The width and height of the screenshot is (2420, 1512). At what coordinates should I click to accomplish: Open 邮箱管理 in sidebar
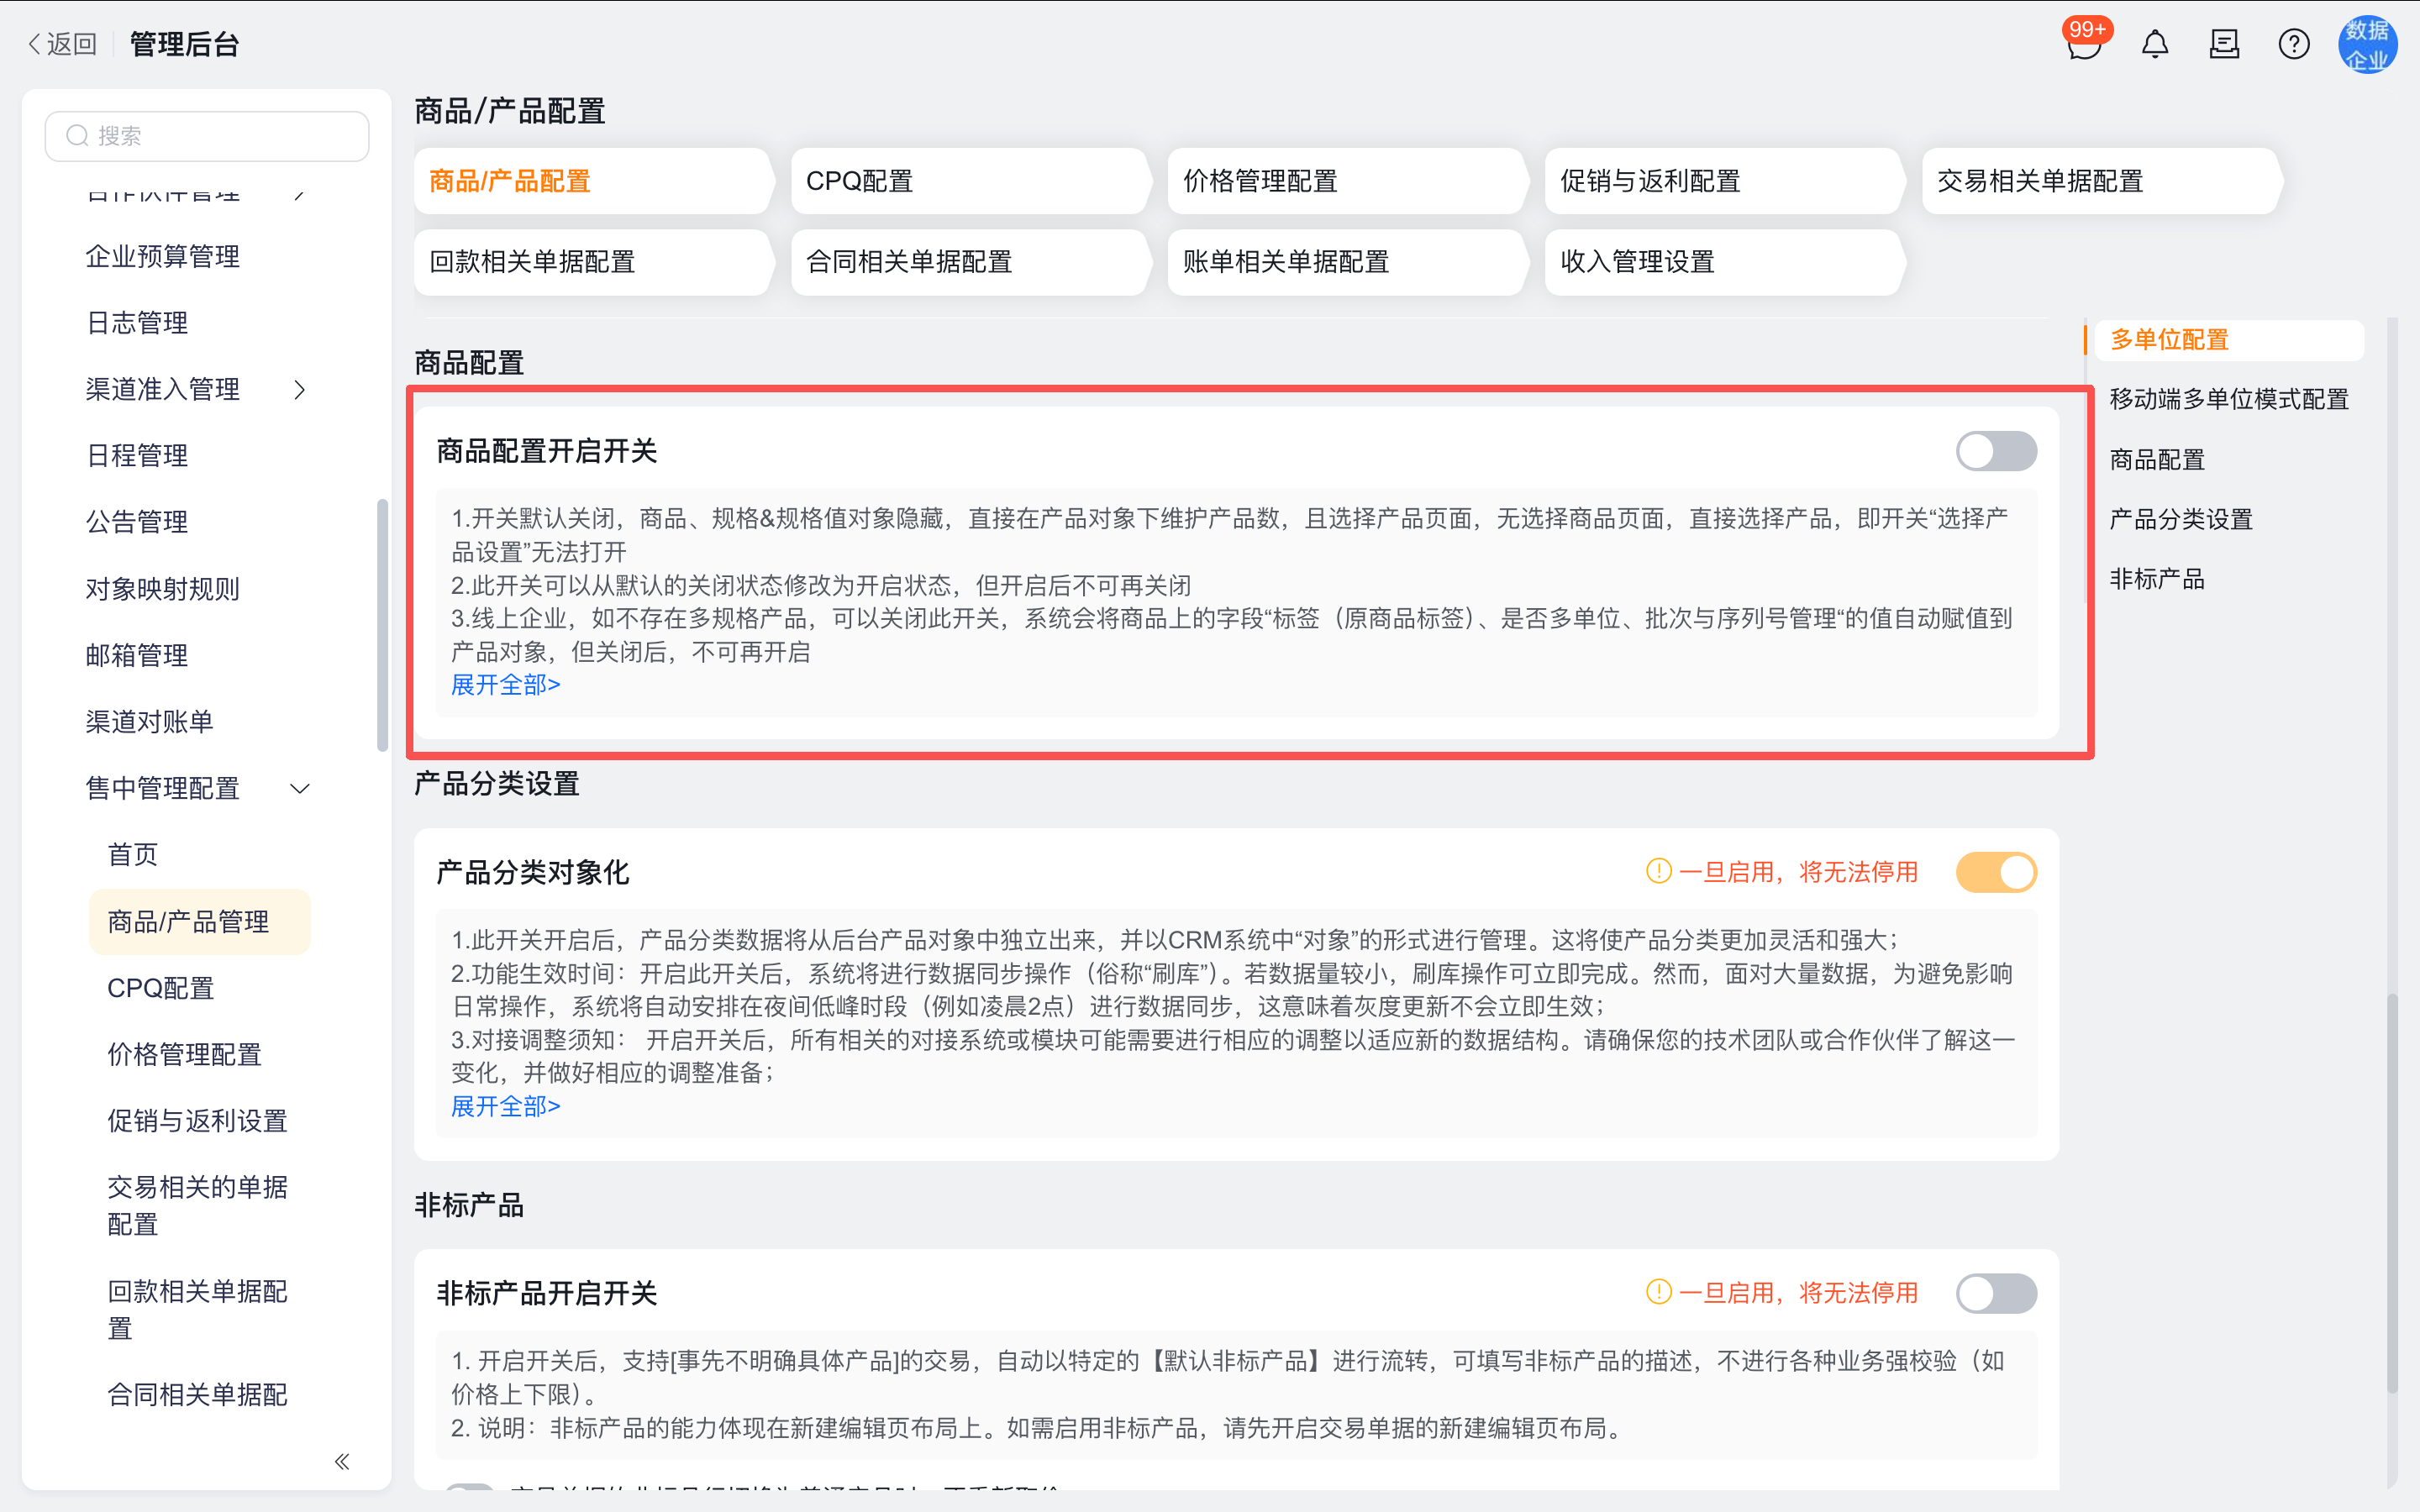(x=137, y=655)
